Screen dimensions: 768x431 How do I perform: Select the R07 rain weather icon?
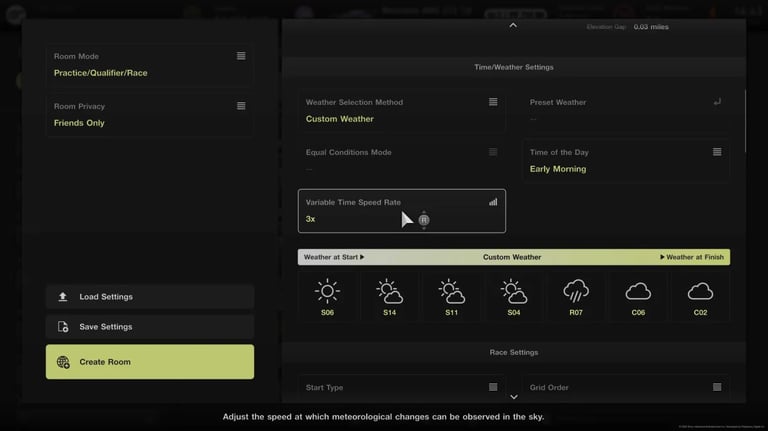click(x=576, y=291)
